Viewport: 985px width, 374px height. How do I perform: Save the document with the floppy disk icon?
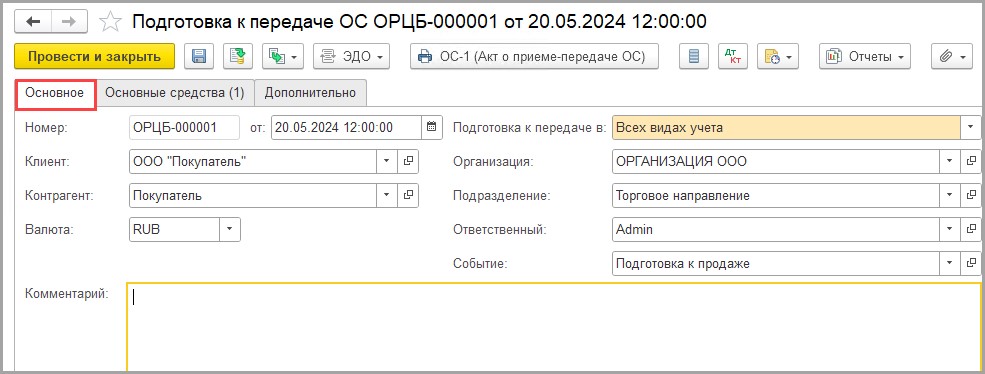pos(199,57)
